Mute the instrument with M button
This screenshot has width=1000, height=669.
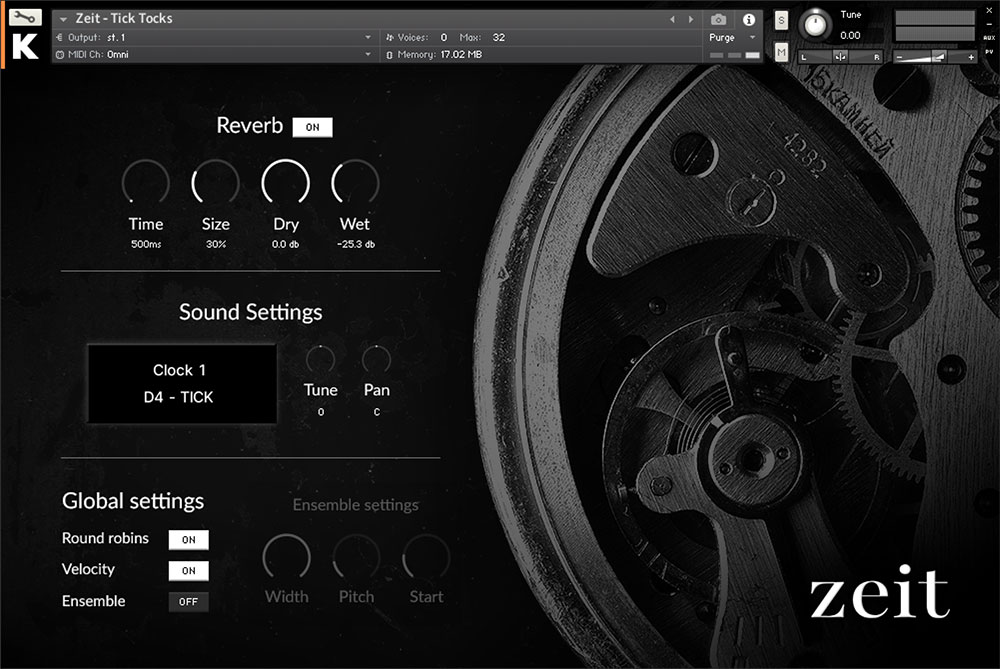point(781,52)
